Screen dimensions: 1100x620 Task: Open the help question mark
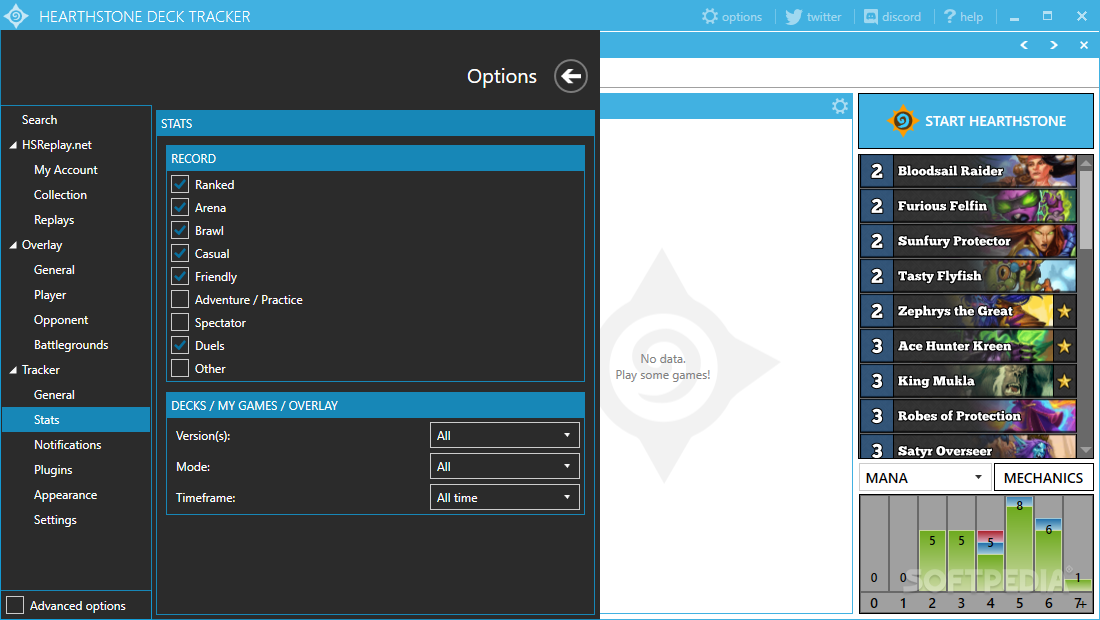[x=949, y=16]
